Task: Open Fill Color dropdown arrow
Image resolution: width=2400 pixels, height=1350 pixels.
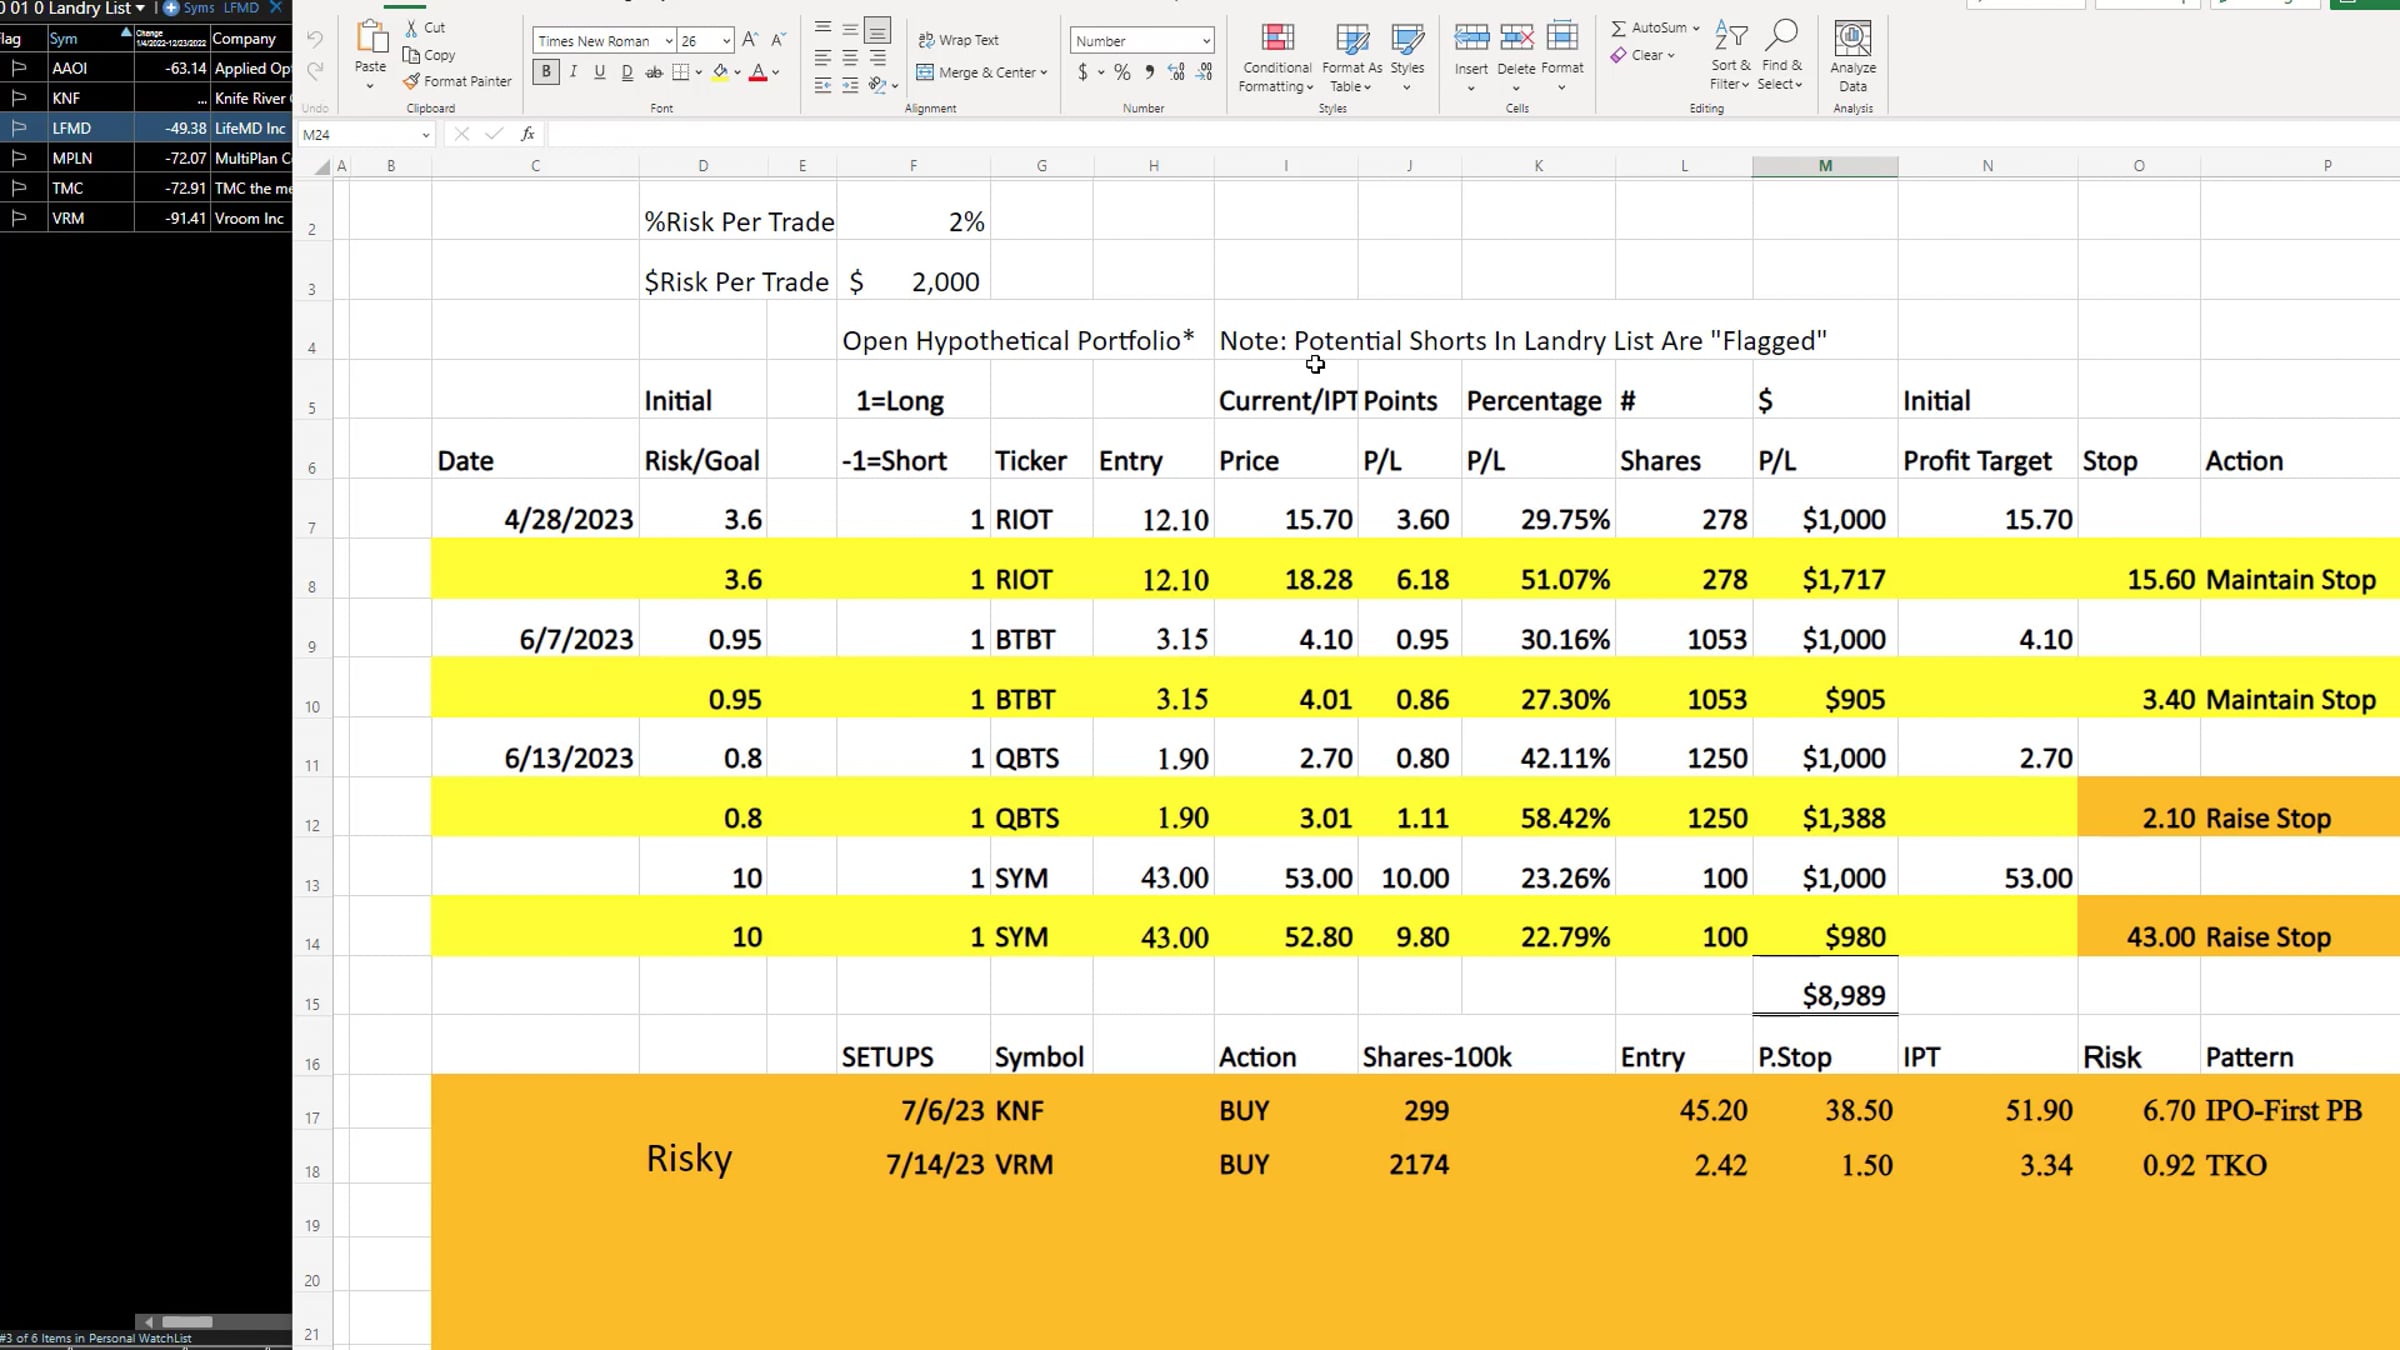Action: [738, 72]
